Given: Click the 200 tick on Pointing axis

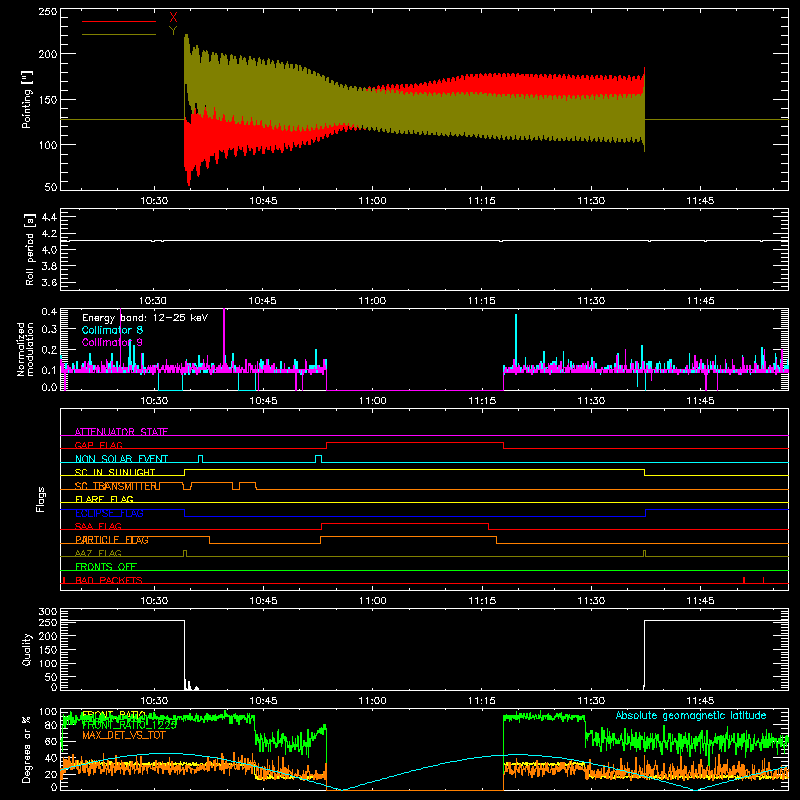Looking at the screenshot, I should tap(48, 54).
